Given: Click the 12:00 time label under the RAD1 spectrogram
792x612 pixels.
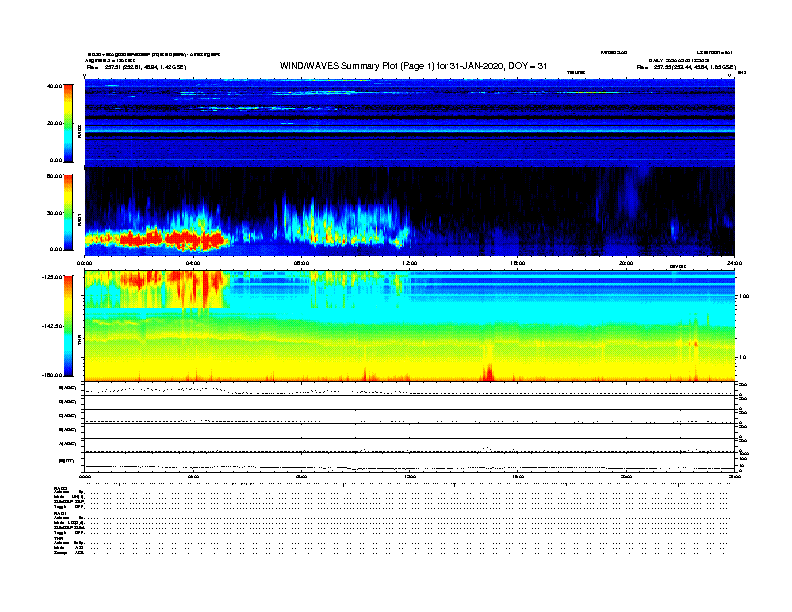Looking at the screenshot, I should (409, 263).
